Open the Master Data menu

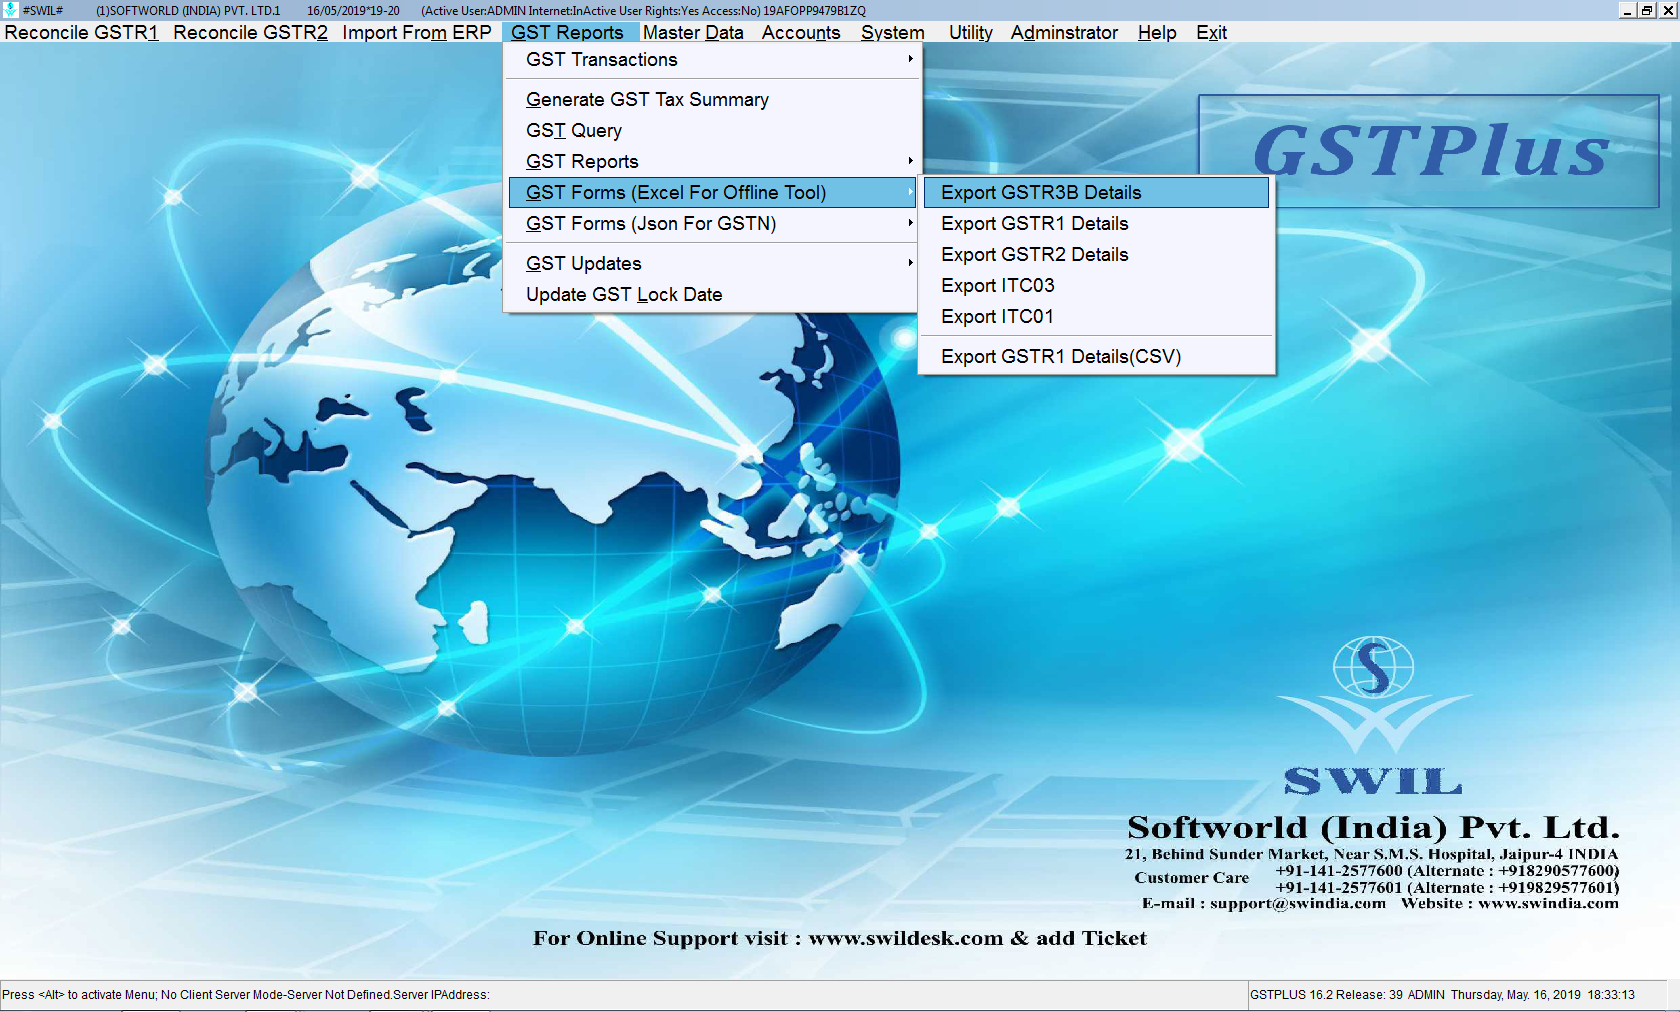693,32
